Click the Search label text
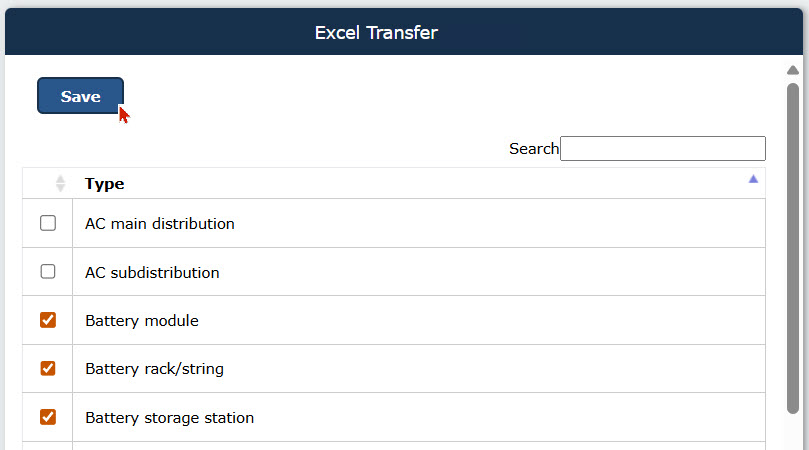This screenshot has width=809, height=450. [534, 149]
